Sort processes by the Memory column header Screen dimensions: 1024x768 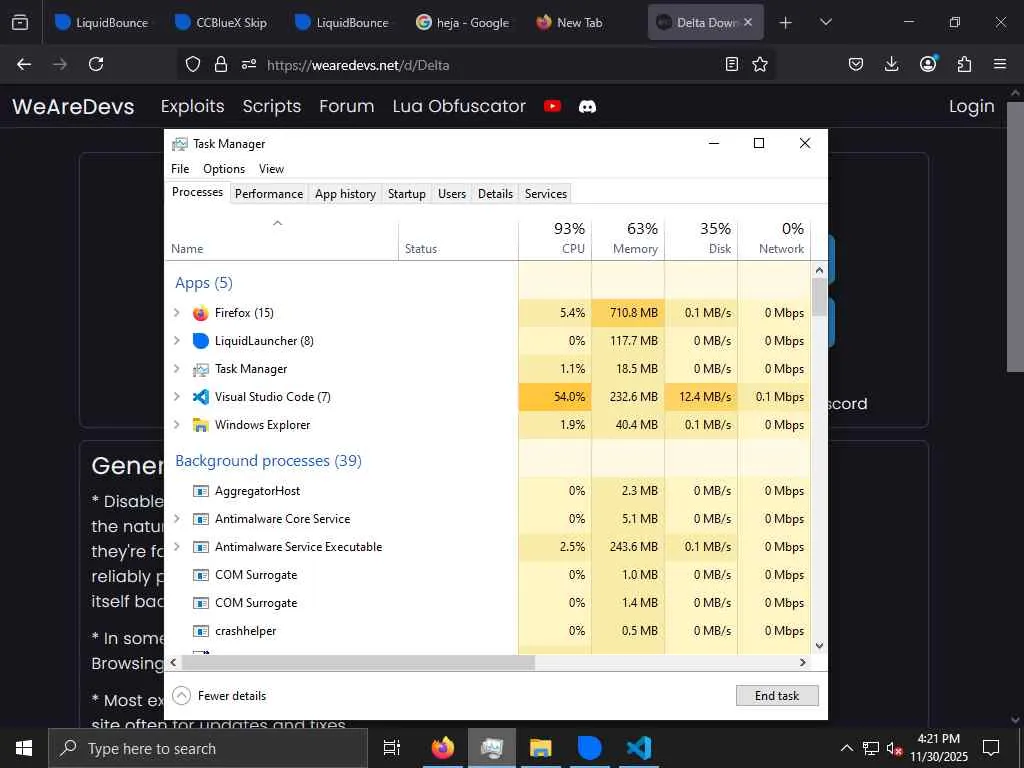628,238
